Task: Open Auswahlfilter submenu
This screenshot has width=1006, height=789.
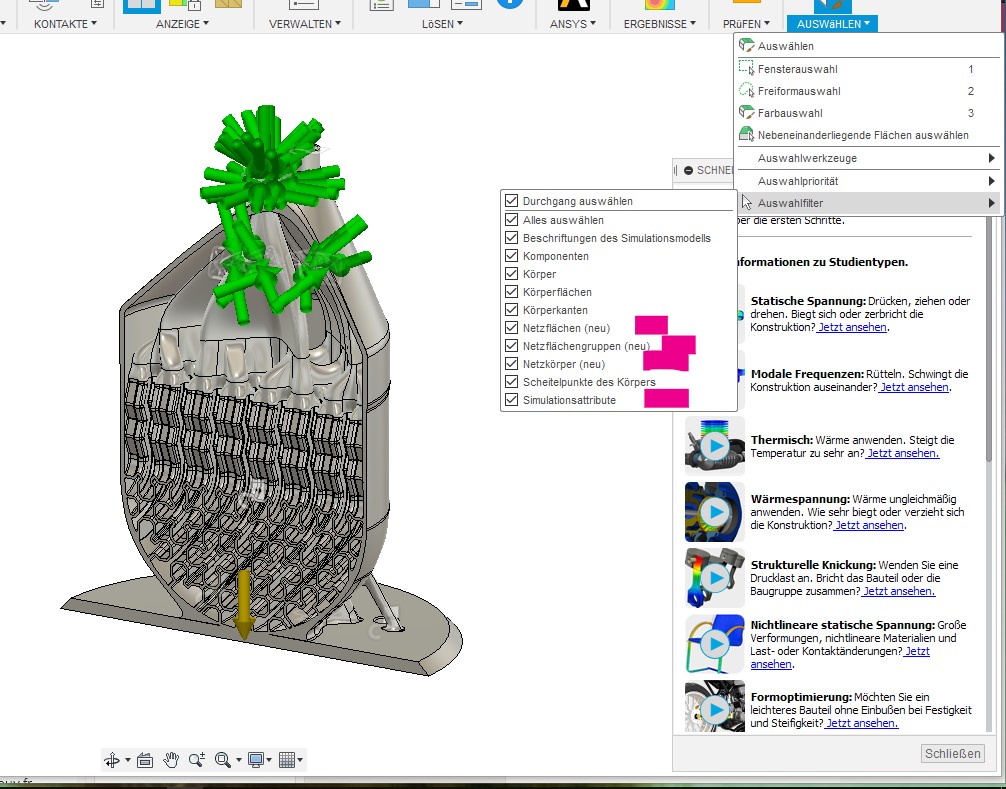Action: tap(869, 203)
